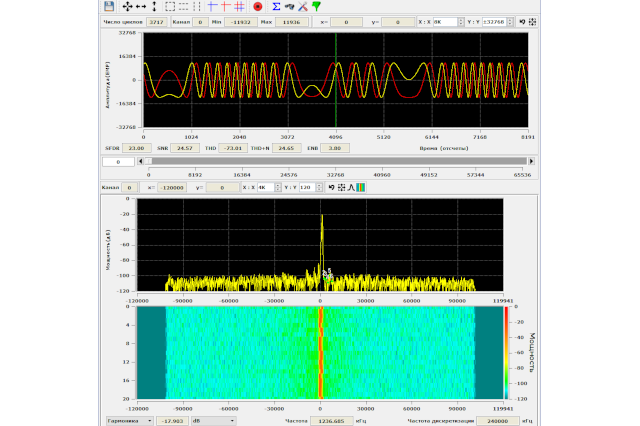Toggle the blue vertical cursor marker
The height and width of the screenshot is (426, 640).
tap(212, 6)
